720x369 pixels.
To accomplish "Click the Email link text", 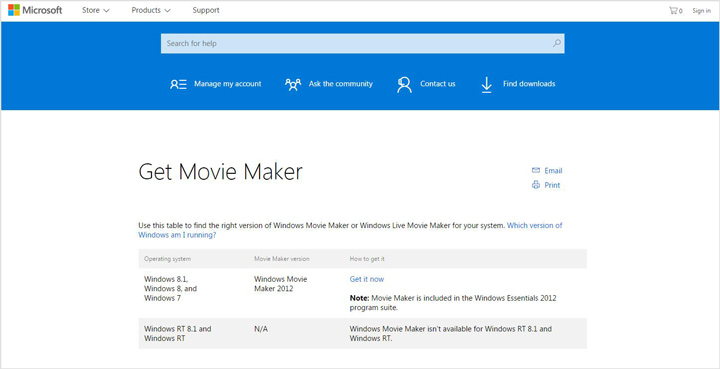I will click(553, 171).
